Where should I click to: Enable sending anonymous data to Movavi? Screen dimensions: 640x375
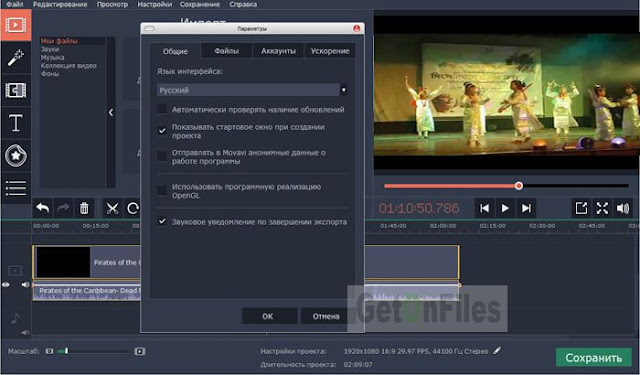pyautogui.click(x=162, y=156)
